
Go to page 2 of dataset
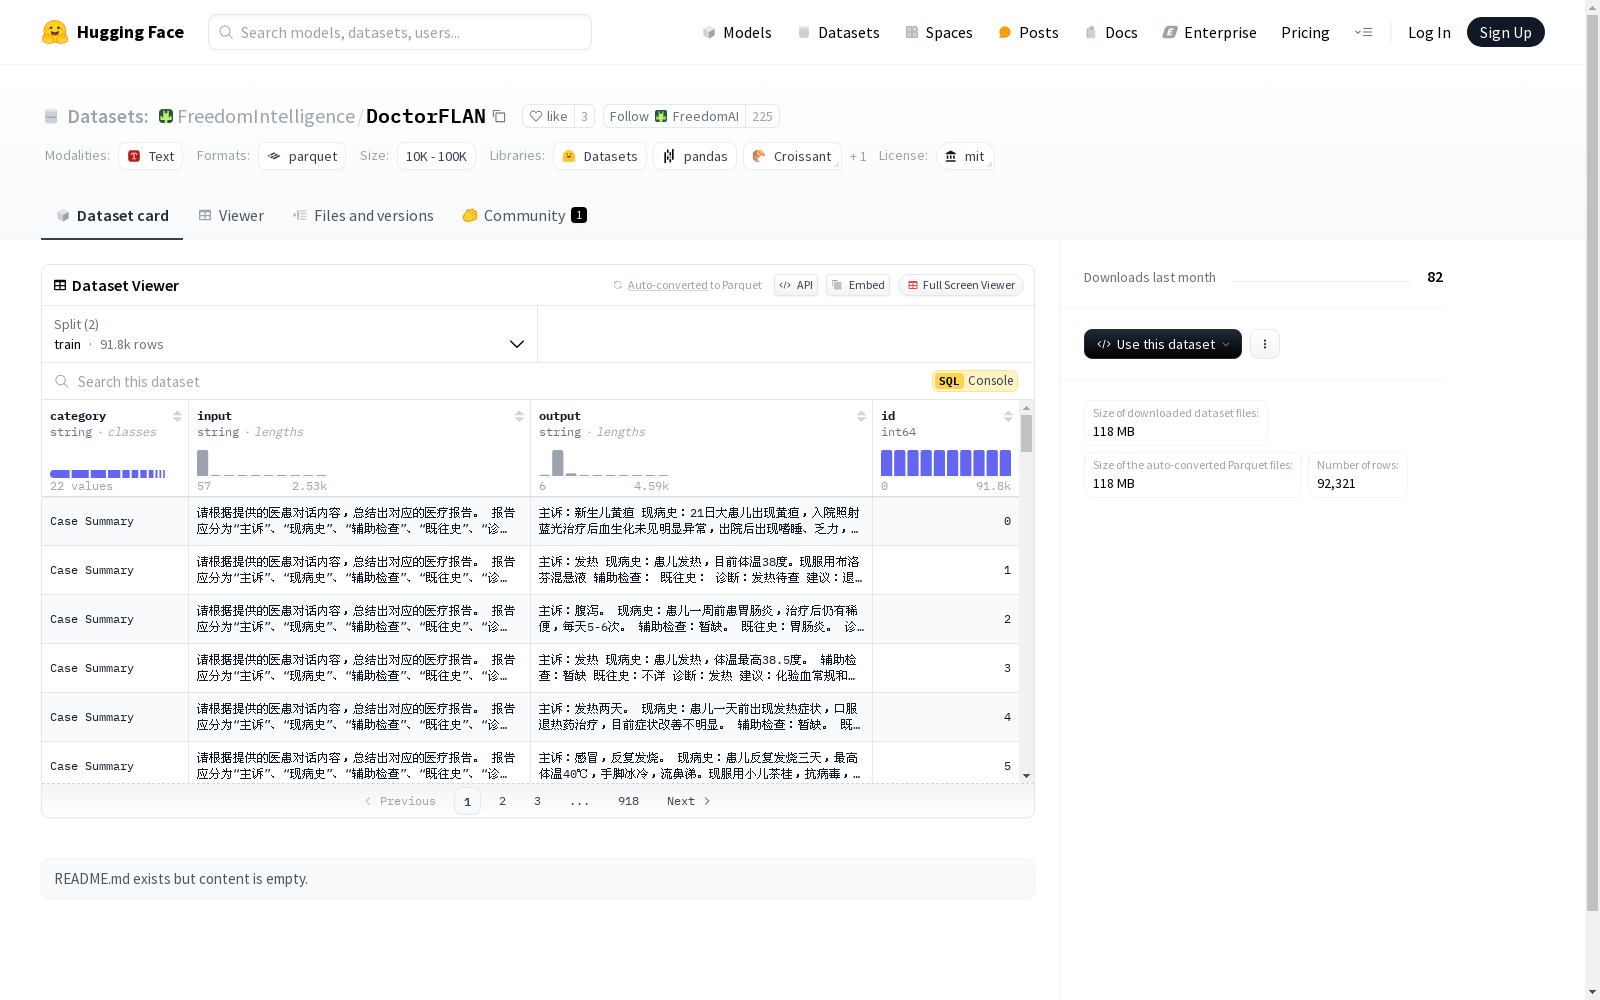click(x=502, y=801)
